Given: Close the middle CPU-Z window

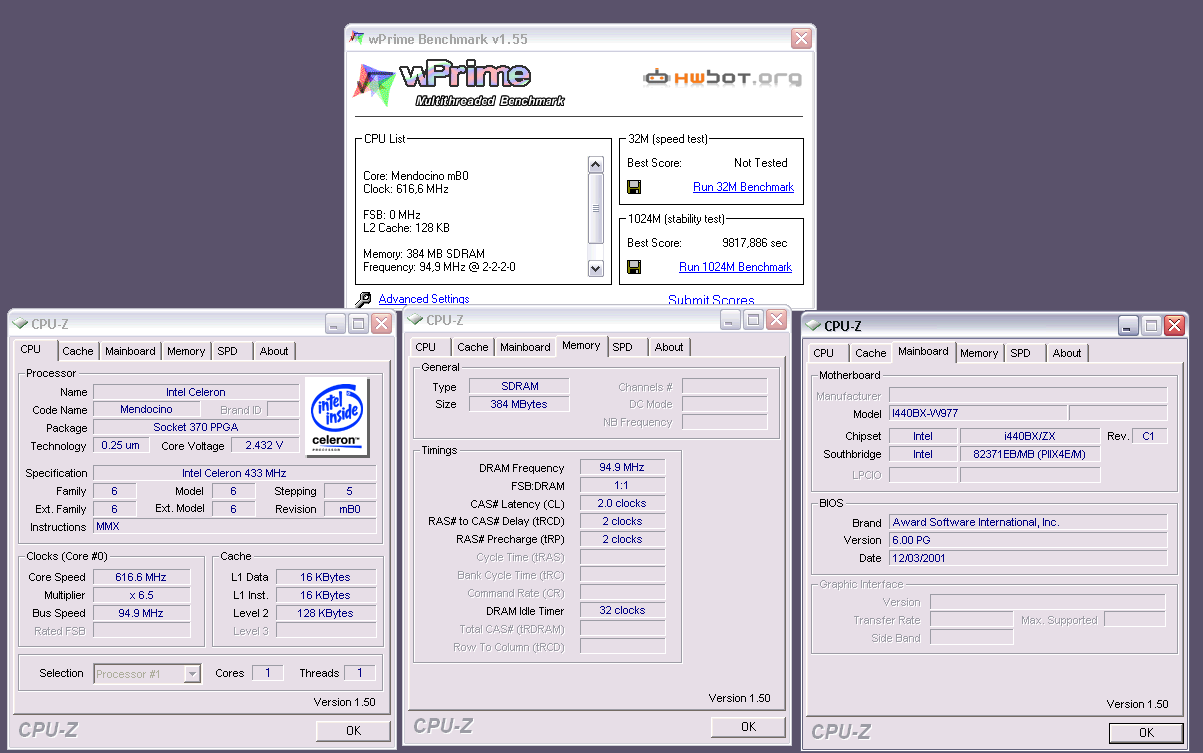Looking at the screenshot, I should (776, 320).
